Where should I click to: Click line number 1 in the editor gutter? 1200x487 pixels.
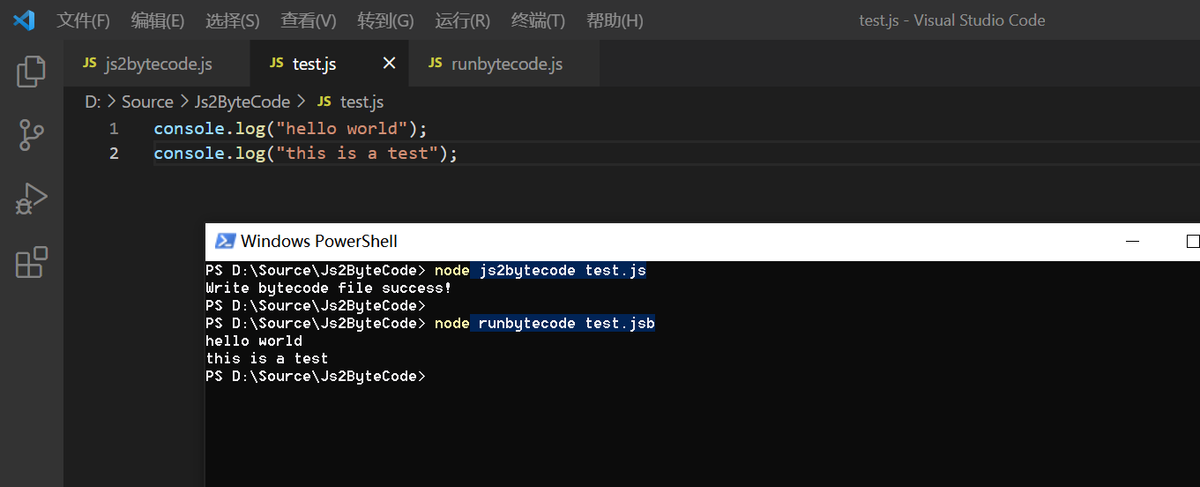tap(113, 129)
